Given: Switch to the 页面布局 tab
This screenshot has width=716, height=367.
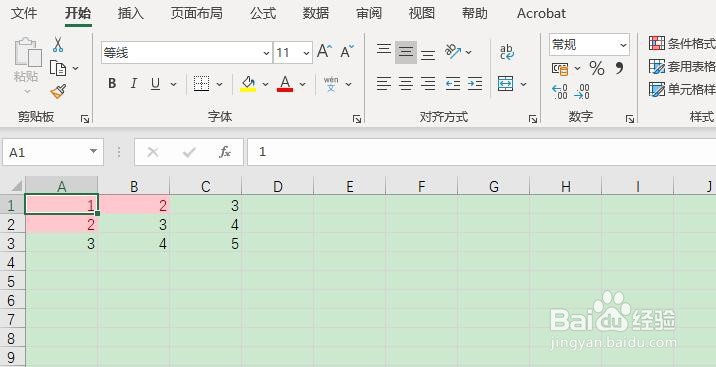Looking at the screenshot, I should [x=196, y=13].
